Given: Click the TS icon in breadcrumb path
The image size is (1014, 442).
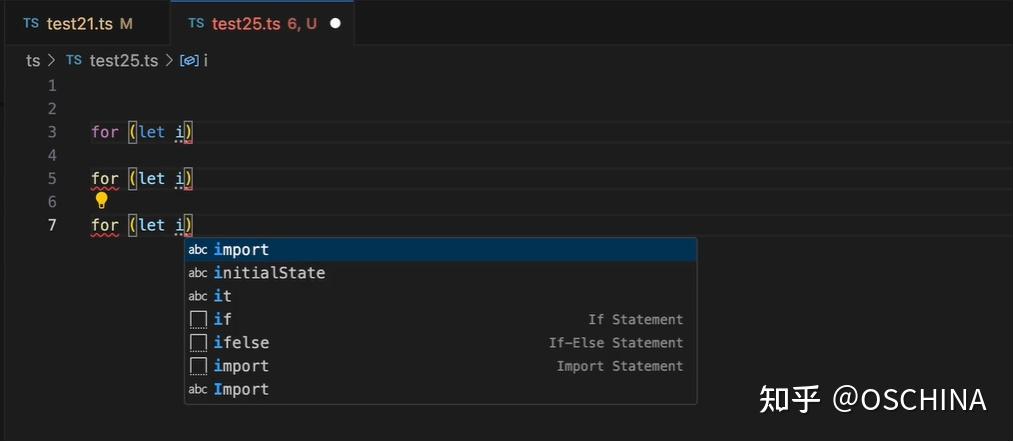Looking at the screenshot, I should point(74,61).
